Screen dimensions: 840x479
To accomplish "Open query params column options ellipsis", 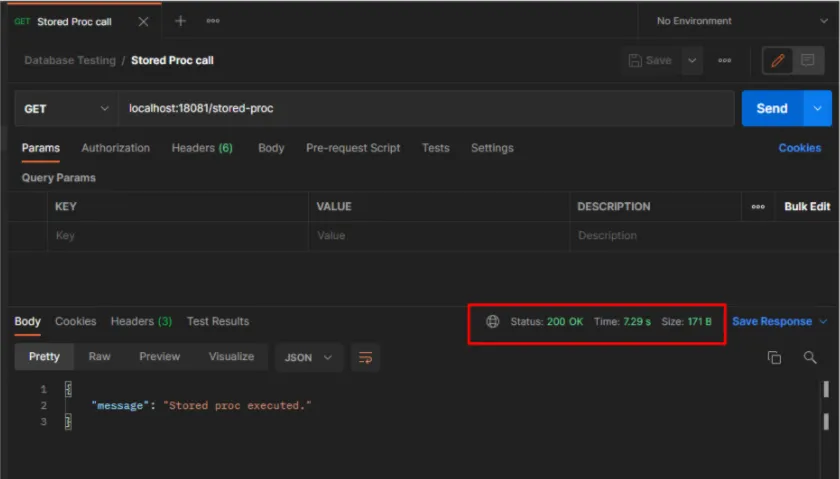I will point(758,207).
